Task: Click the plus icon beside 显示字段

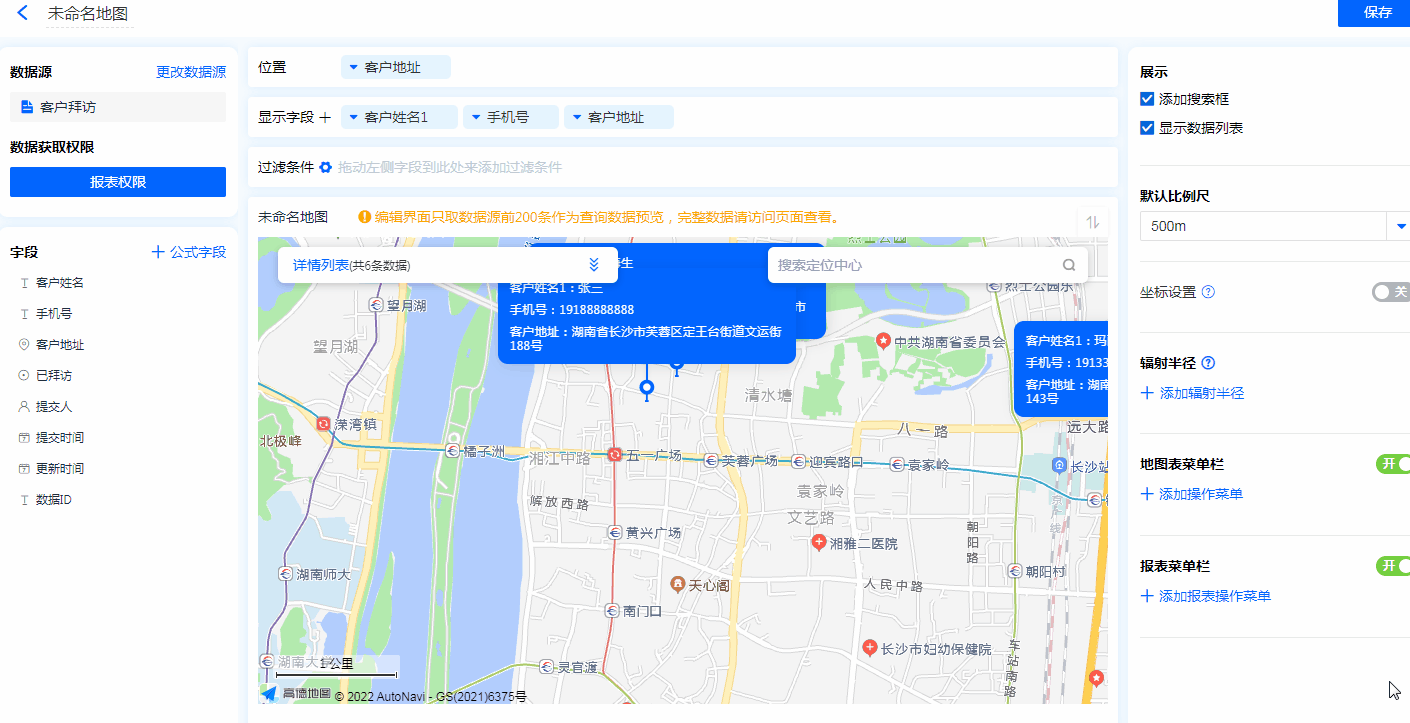Action: 324,118
